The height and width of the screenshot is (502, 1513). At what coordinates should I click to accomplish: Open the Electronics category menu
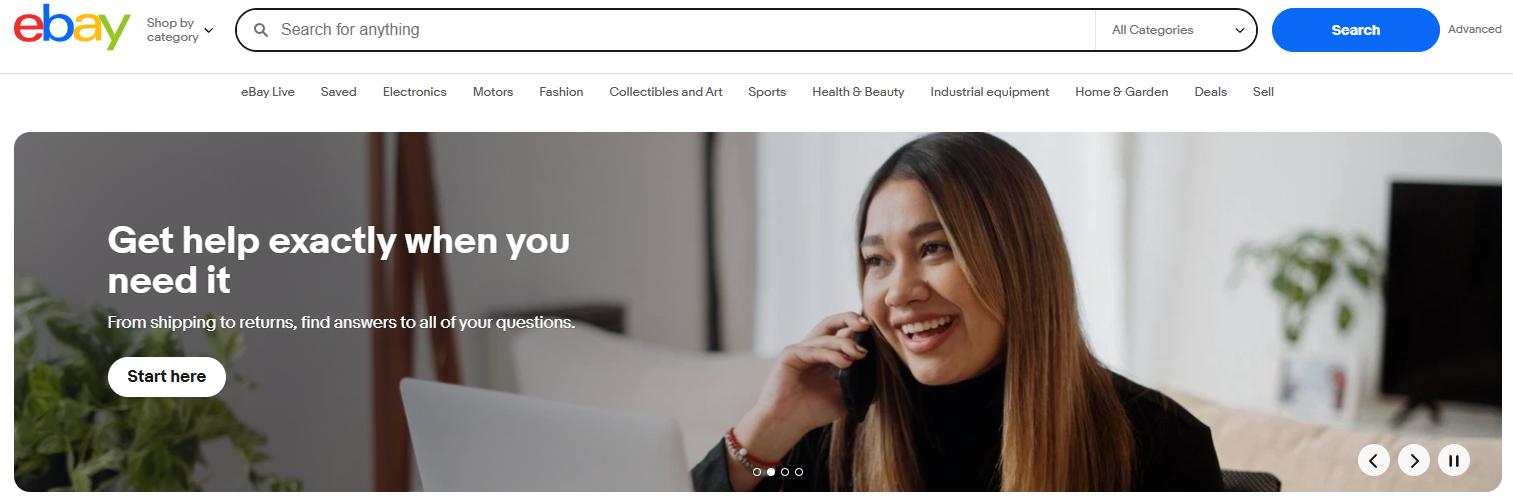(x=414, y=92)
